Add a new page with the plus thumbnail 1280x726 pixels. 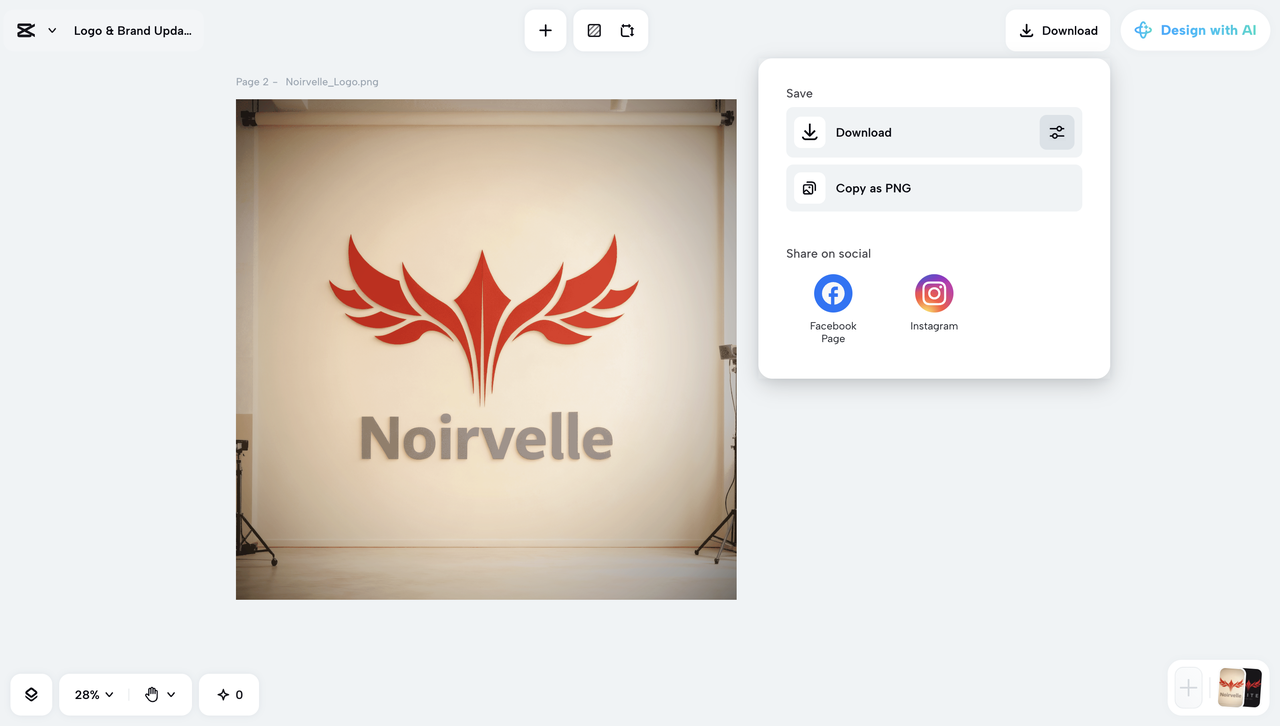click(1187, 688)
